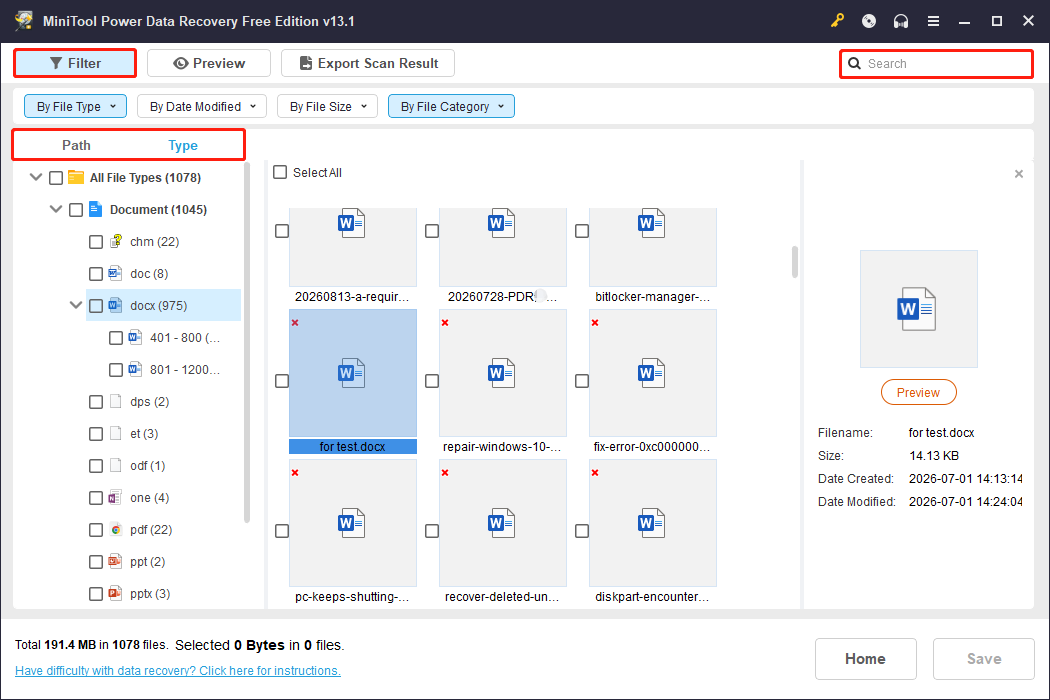Image resolution: width=1050 pixels, height=700 pixels.
Task: Click the et file type icon
Action: point(115,433)
